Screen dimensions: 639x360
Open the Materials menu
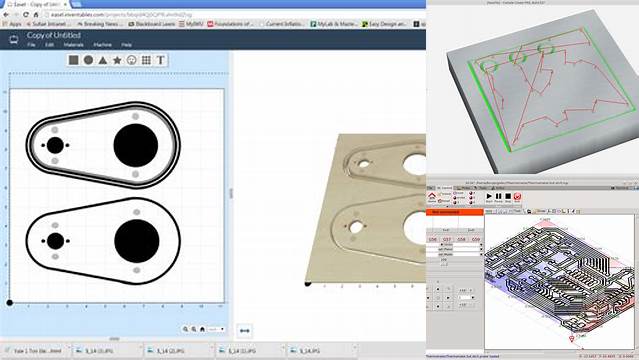(x=74, y=45)
